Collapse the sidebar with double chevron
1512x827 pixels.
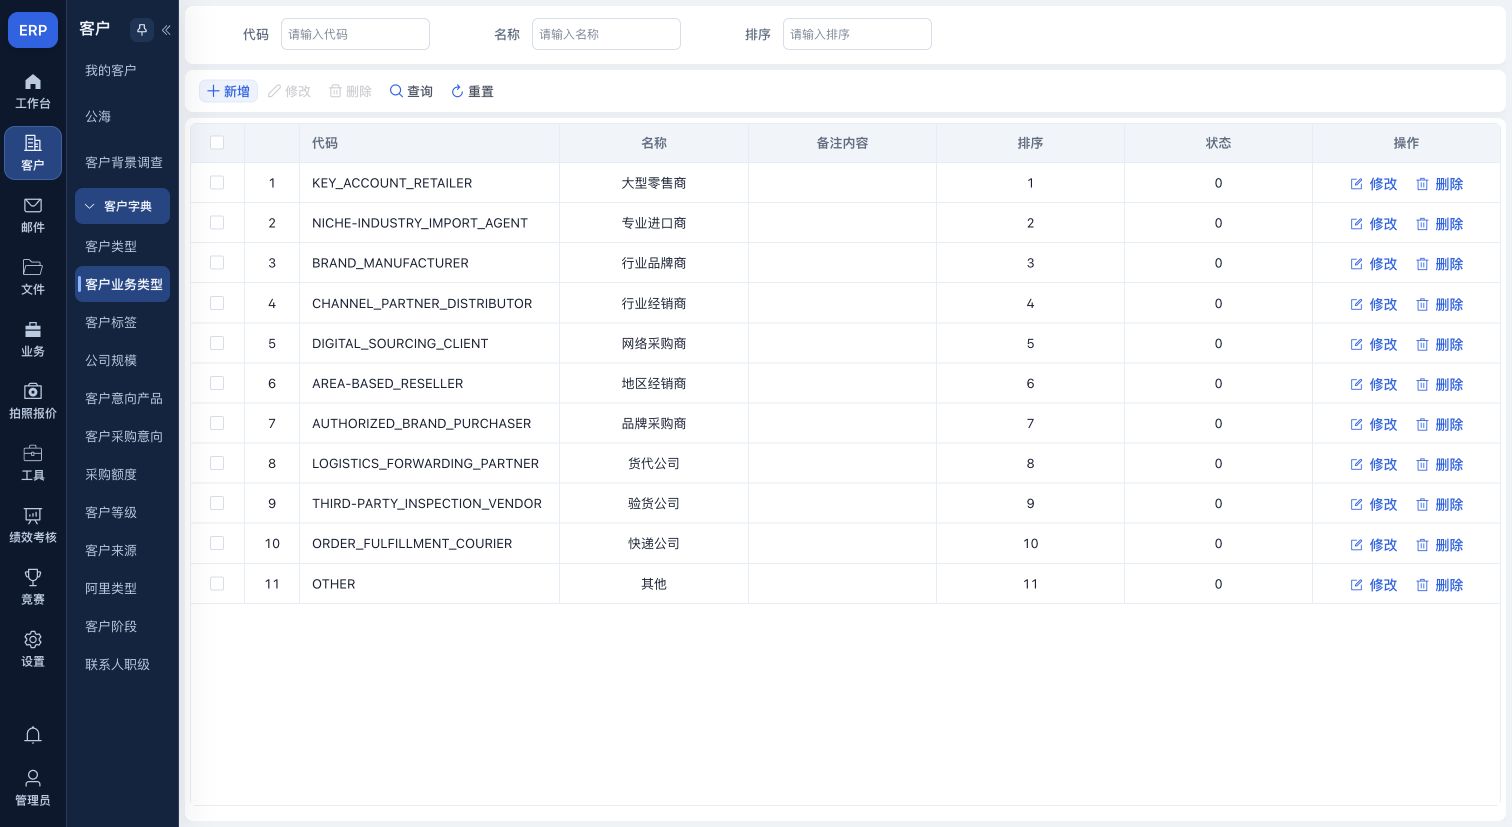(166, 30)
